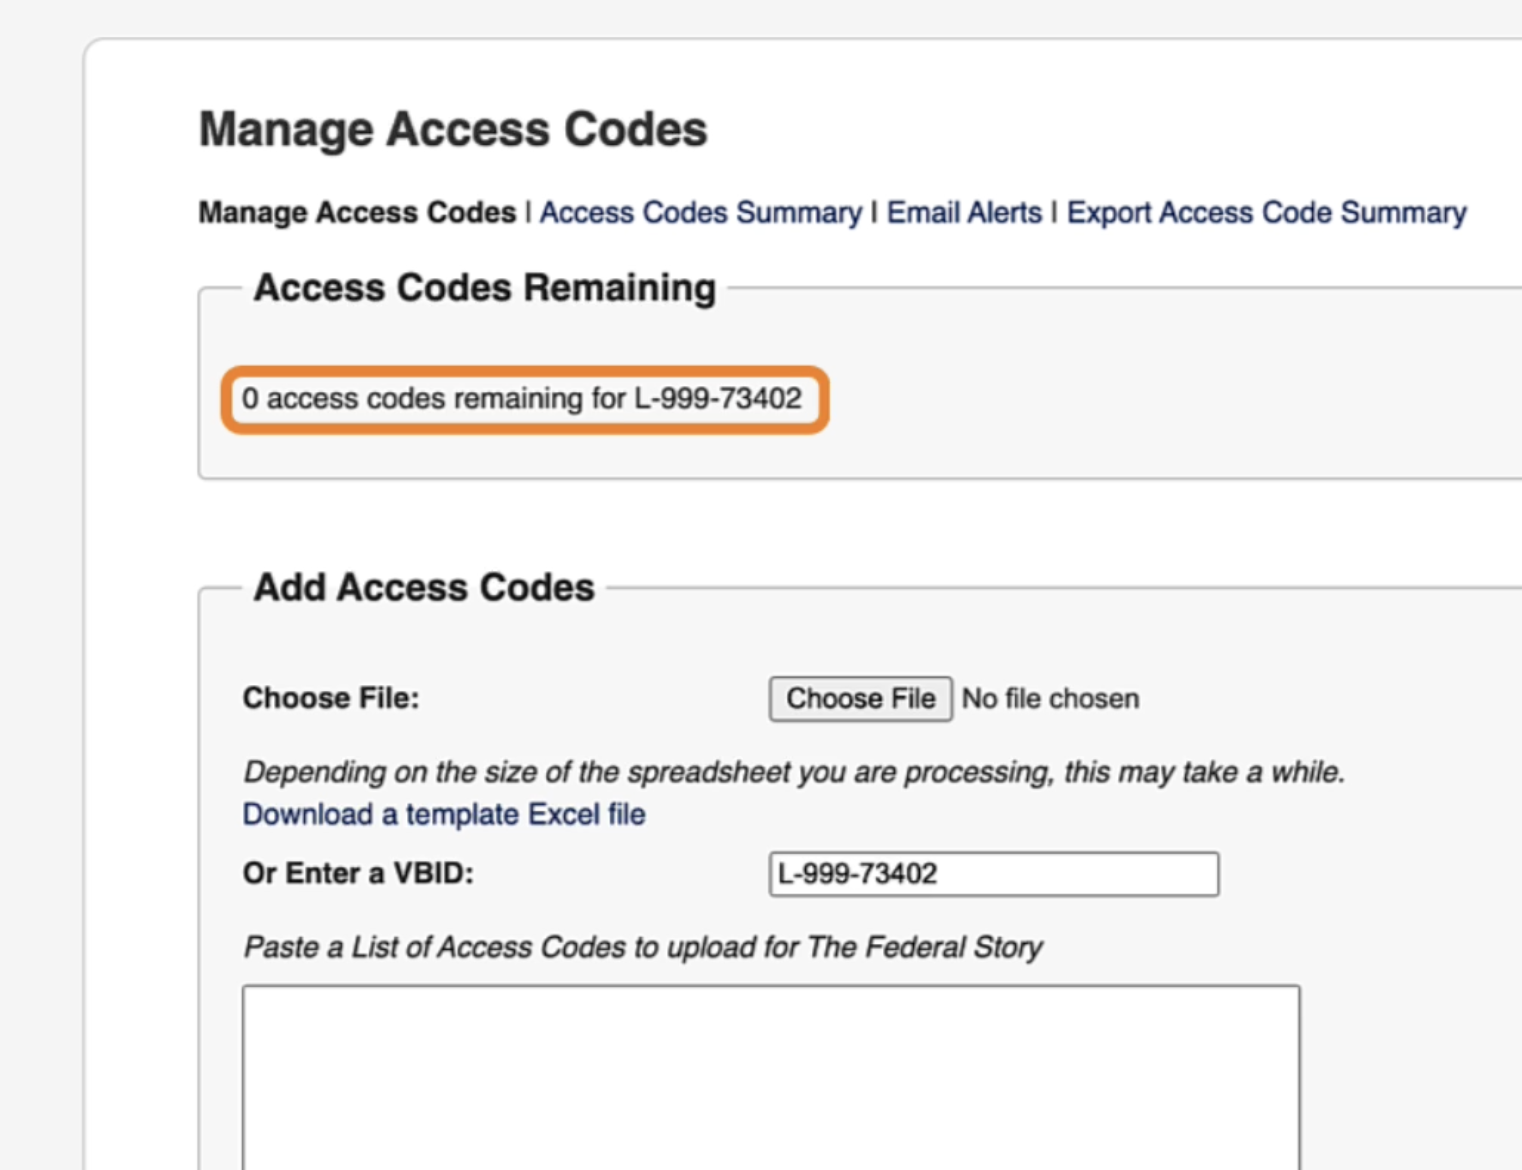This screenshot has width=1522, height=1170.
Task: Open the Access Codes Summary link
Action: click(700, 213)
